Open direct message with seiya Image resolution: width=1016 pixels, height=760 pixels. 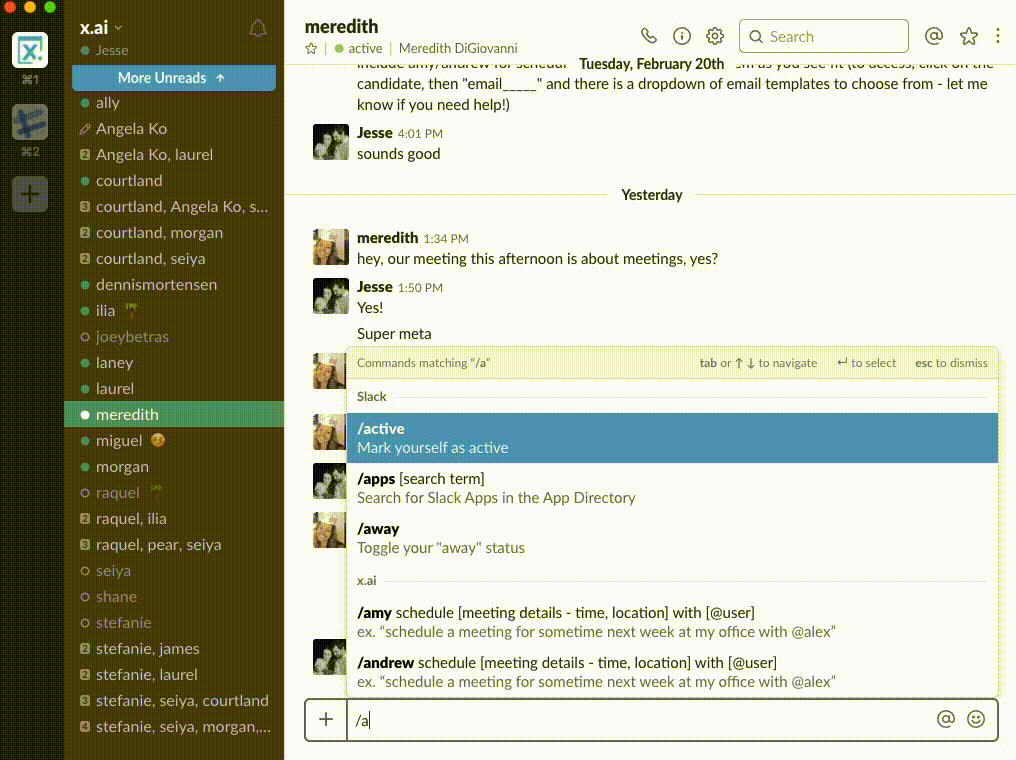coord(174,571)
